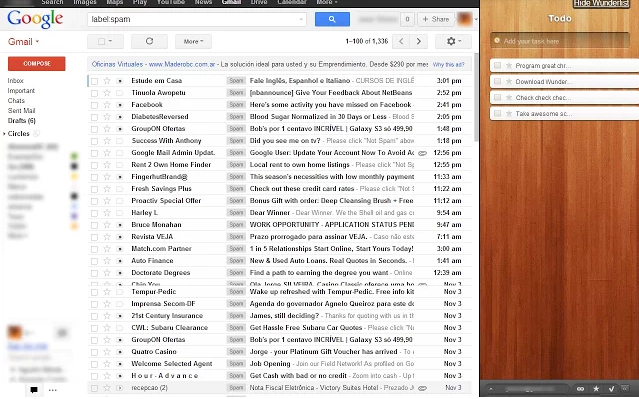Screen dimensions: 639x399
Task: Expand the Wunderlist bottom bar list arrow
Action: point(491,389)
